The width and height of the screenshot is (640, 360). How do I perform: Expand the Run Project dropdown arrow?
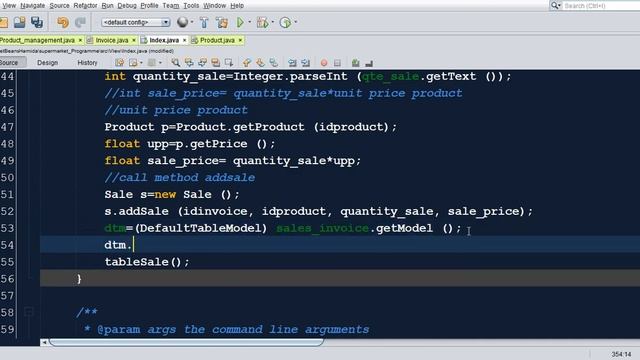coord(250,22)
